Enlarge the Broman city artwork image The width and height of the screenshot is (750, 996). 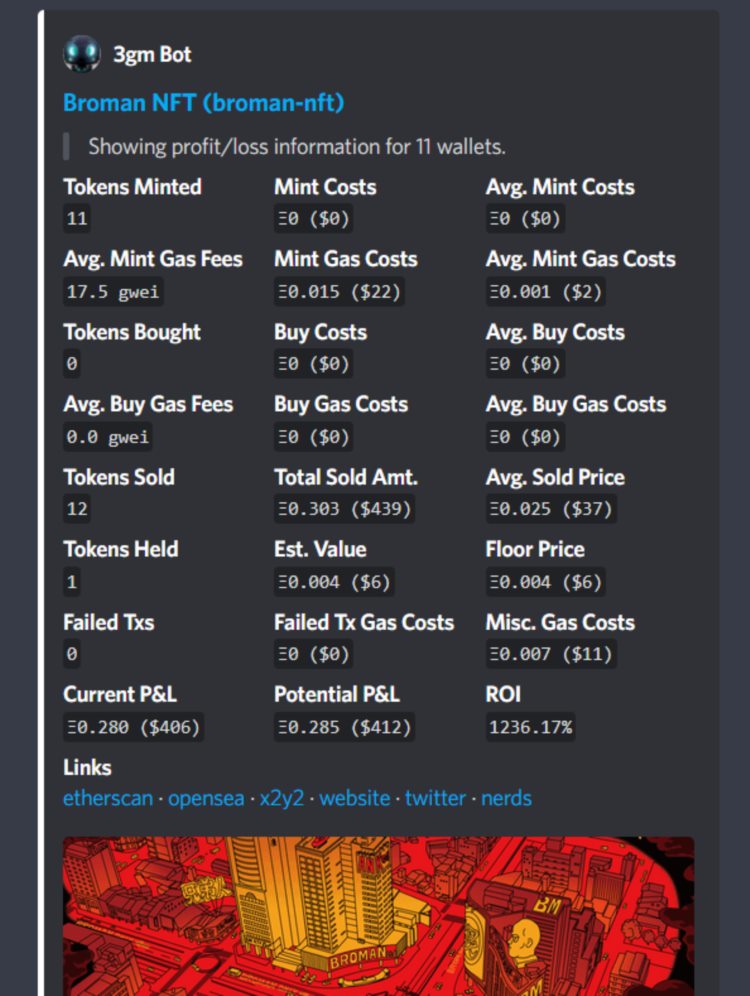point(378,915)
